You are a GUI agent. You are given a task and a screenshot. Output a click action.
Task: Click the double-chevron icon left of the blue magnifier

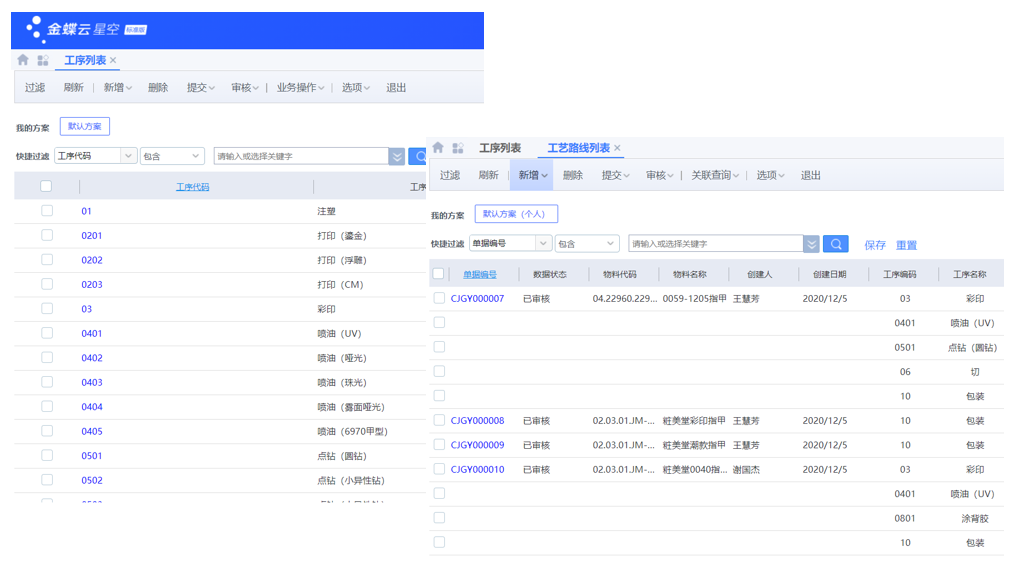(x=812, y=244)
